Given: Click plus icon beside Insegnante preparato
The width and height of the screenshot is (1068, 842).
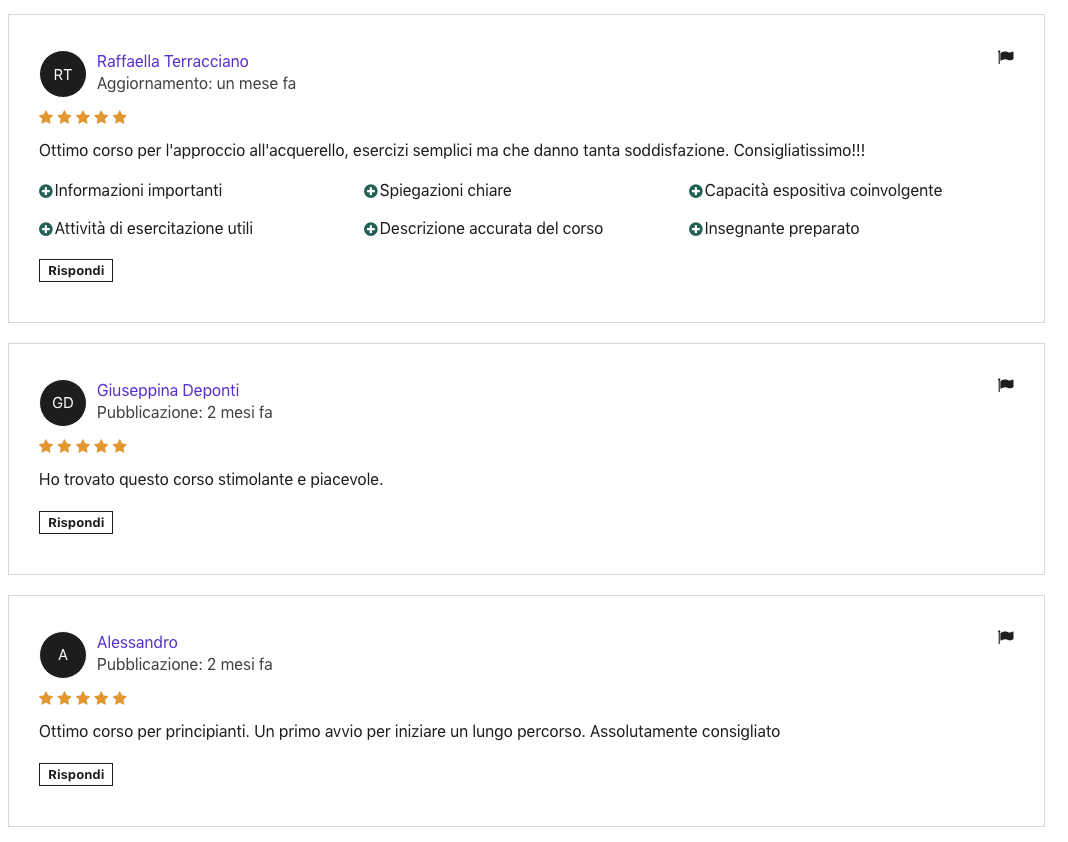Looking at the screenshot, I should 695,230.
